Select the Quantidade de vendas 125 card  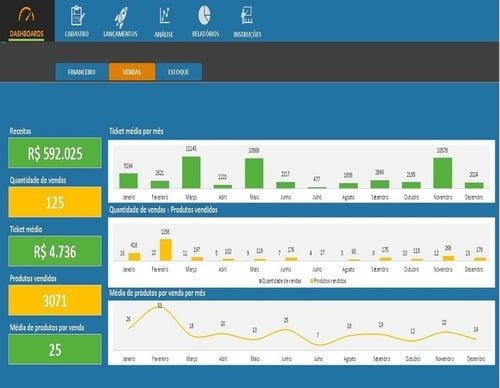[x=55, y=202]
